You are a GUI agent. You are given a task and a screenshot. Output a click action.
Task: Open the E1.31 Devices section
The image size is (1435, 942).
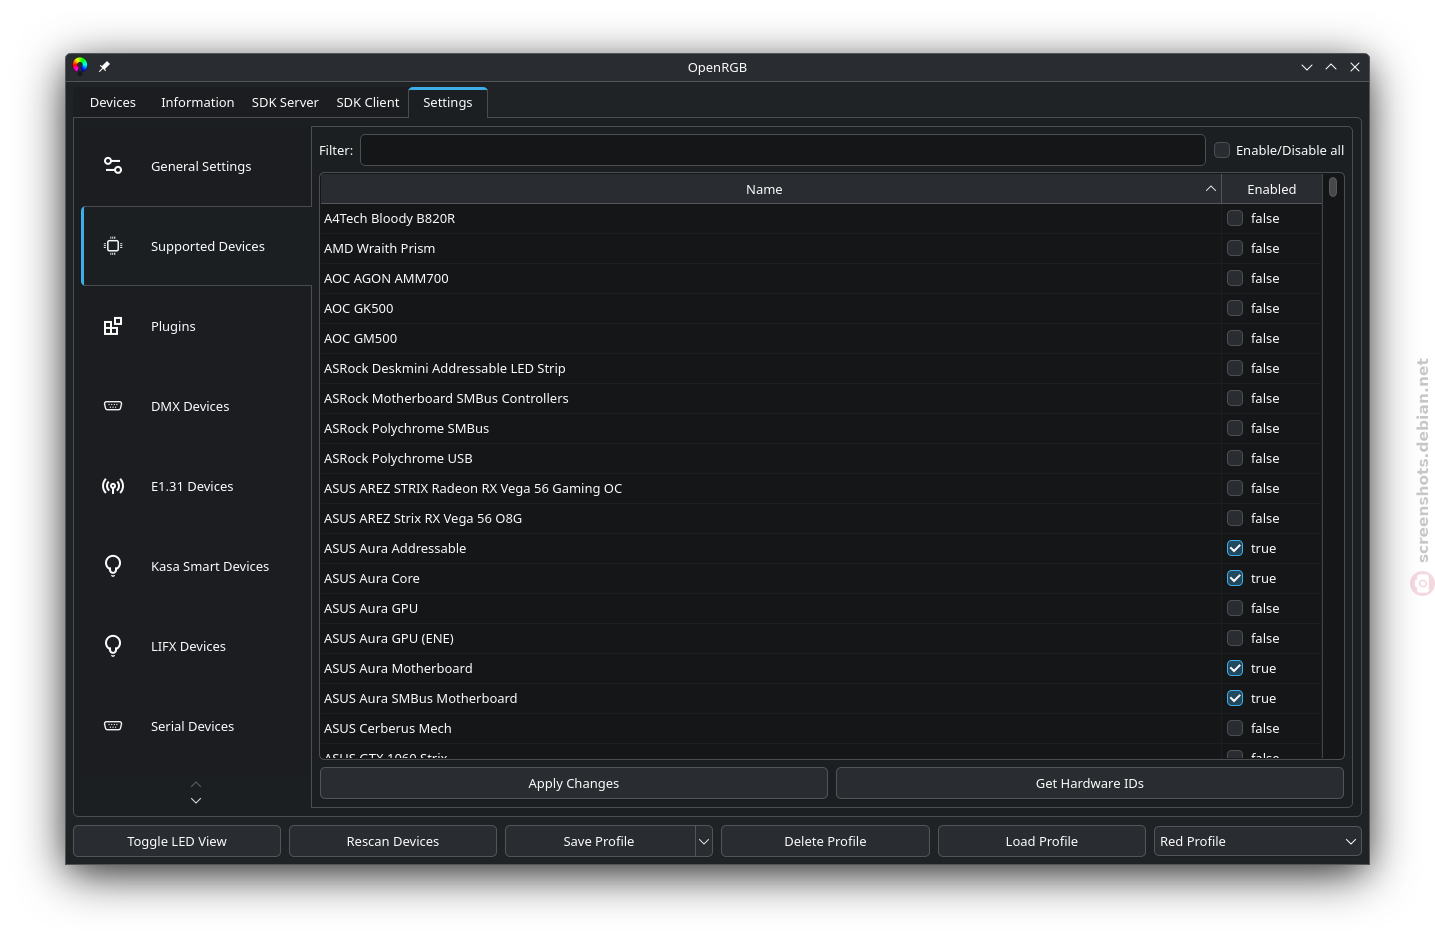pyautogui.click(x=197, y=486)
